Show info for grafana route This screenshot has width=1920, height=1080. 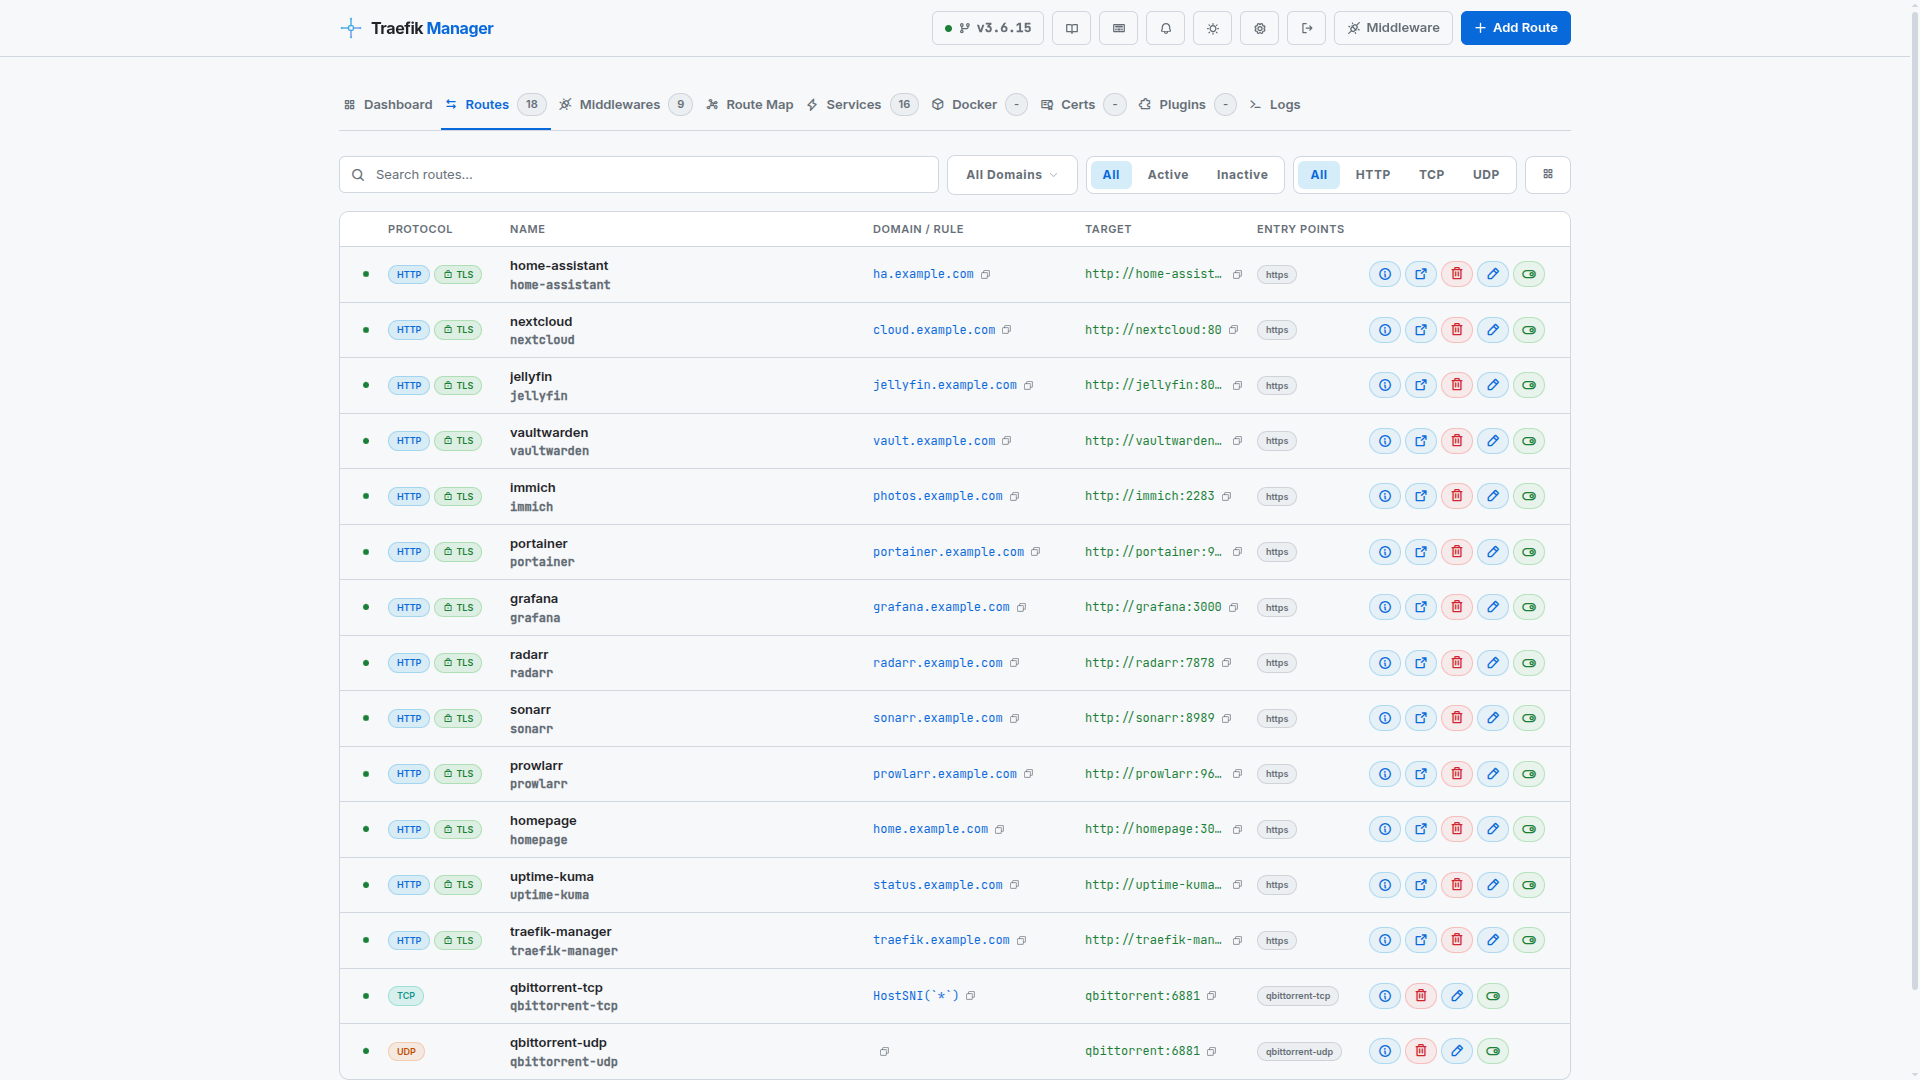[1385, 607]
